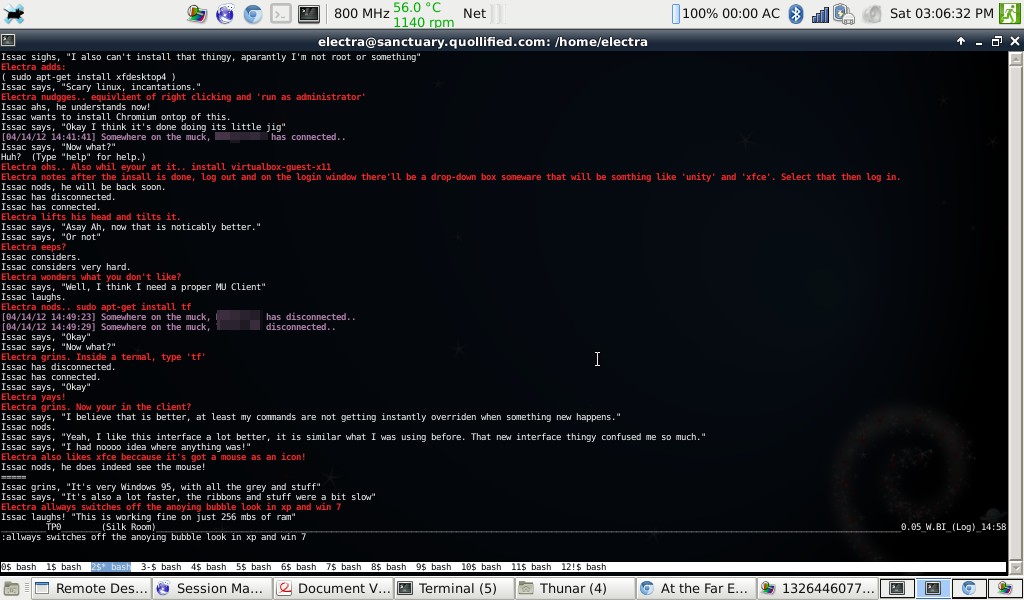Expand the grouped Thunar (4) taskbar button
The image size is (1024, 600).
pyautogui.click(x=572, y=589)
